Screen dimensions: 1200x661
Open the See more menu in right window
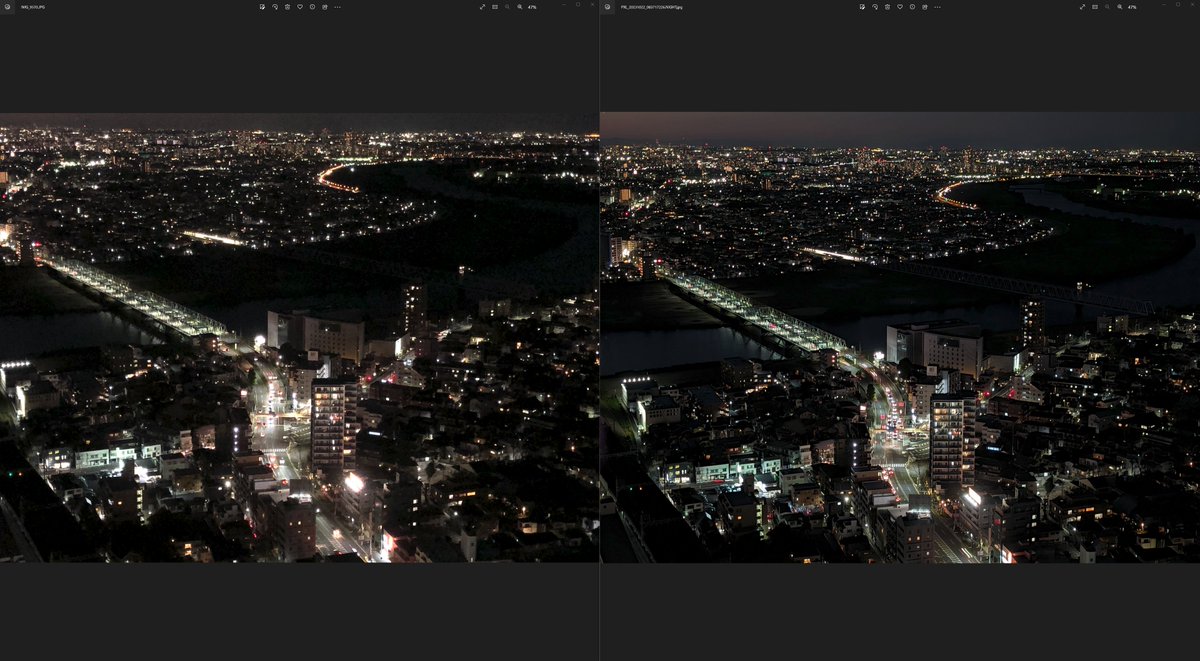tap(937, 7)
